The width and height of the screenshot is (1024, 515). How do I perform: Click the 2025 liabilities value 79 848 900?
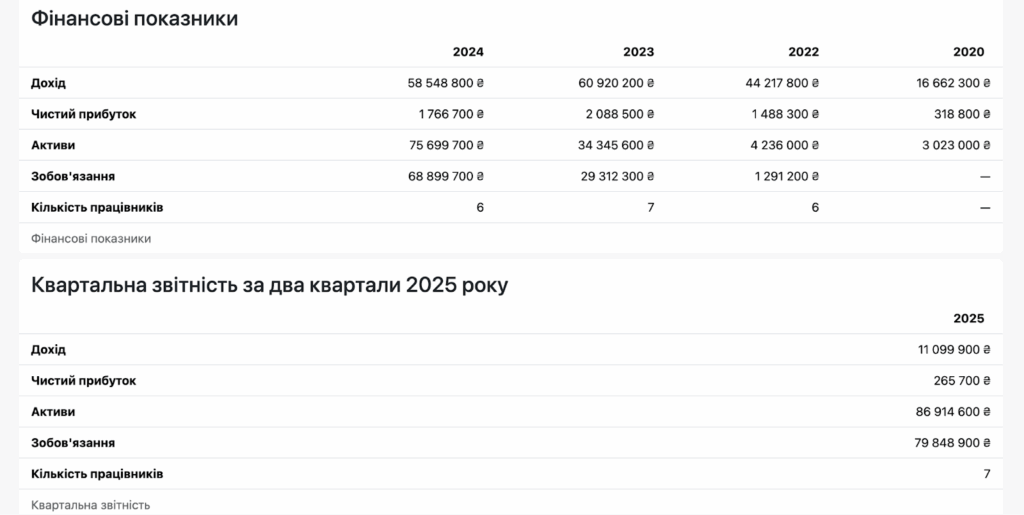click(952, 443)
